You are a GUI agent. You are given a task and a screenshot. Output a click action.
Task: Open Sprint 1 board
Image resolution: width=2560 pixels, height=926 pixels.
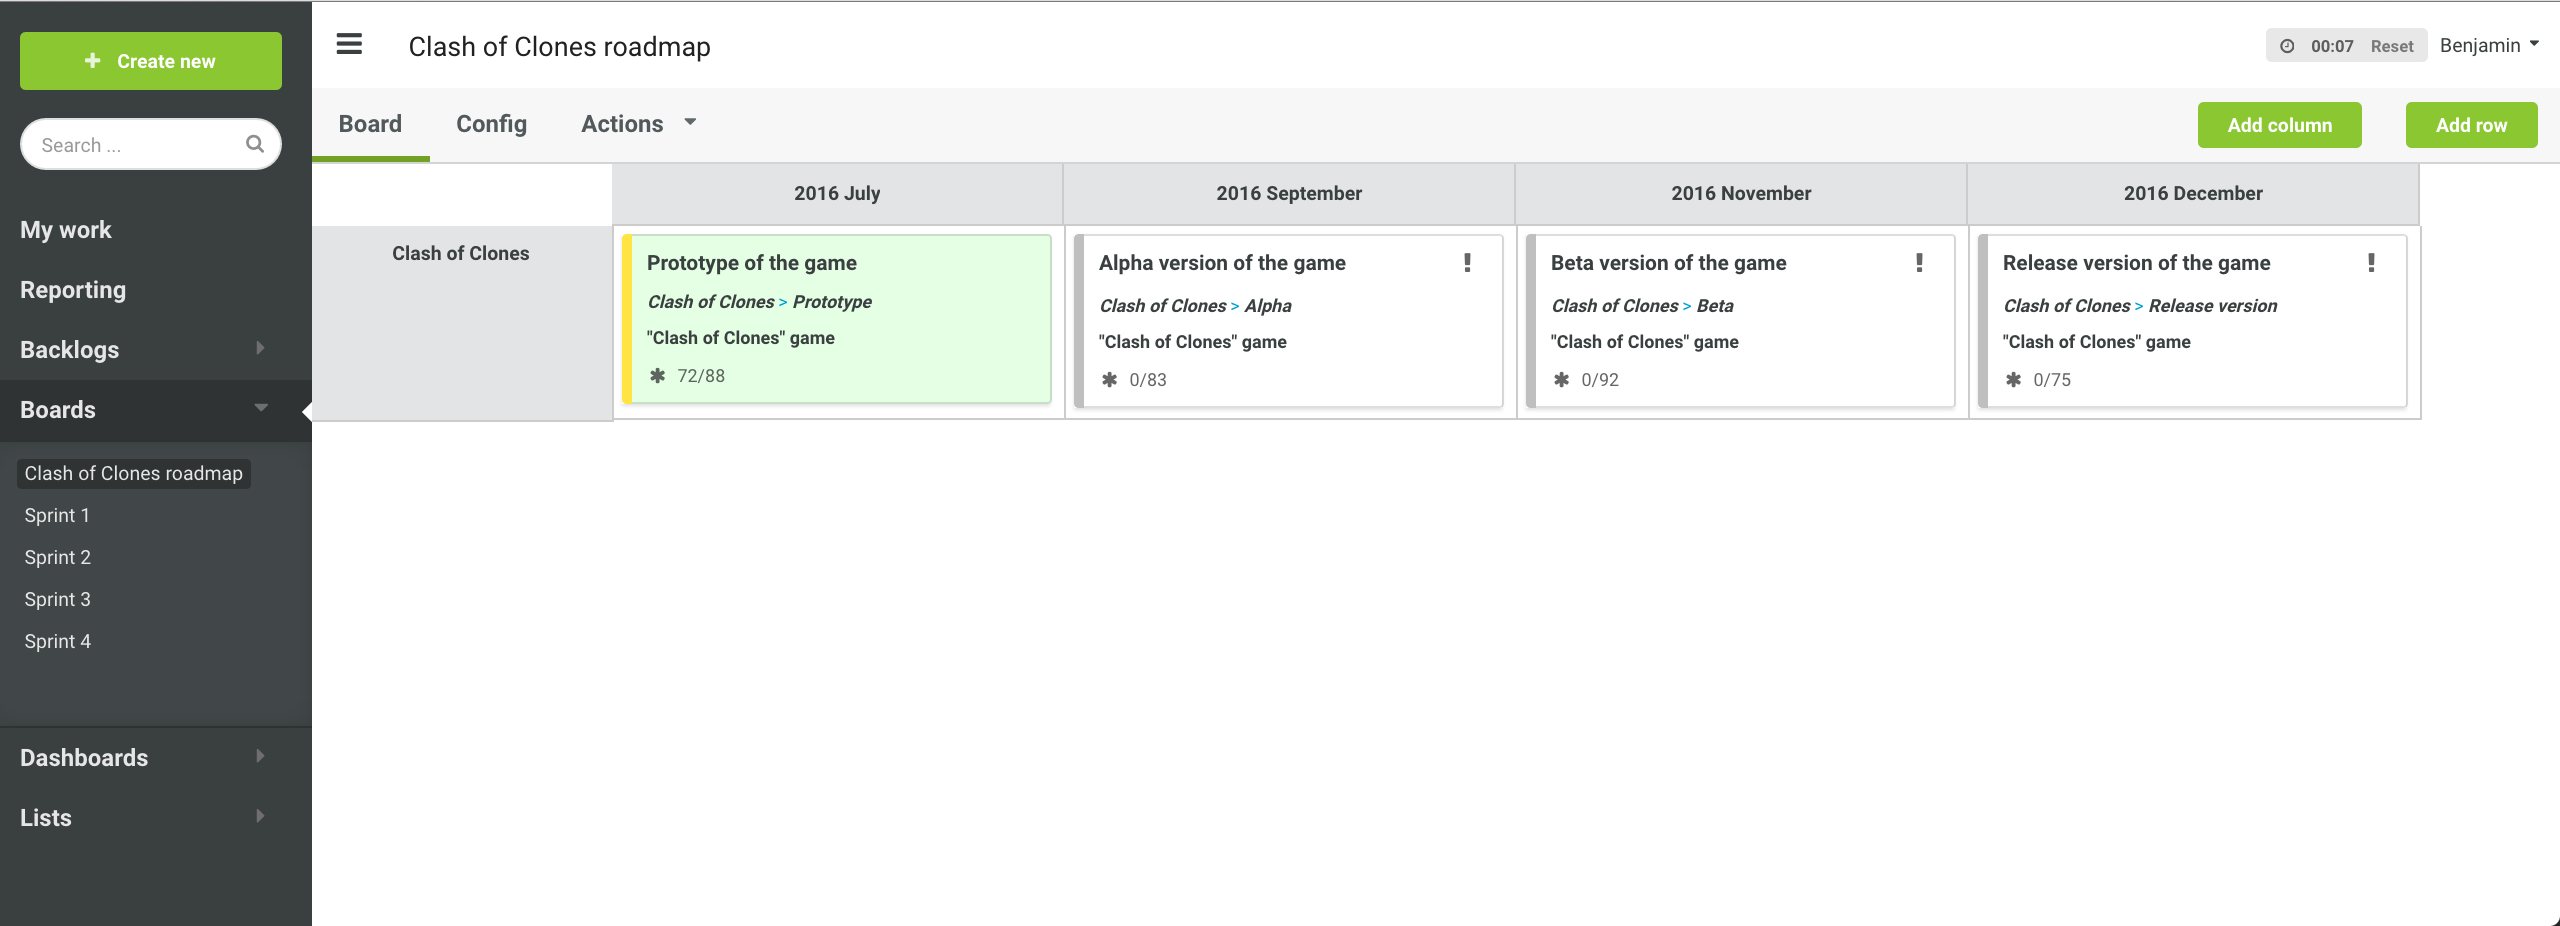(x=57, y=515)
